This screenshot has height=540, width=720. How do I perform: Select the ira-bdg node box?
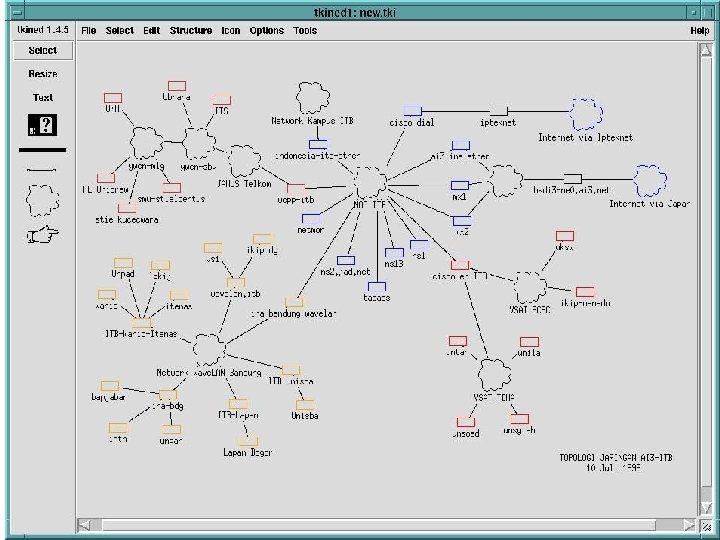coord(168,395)
